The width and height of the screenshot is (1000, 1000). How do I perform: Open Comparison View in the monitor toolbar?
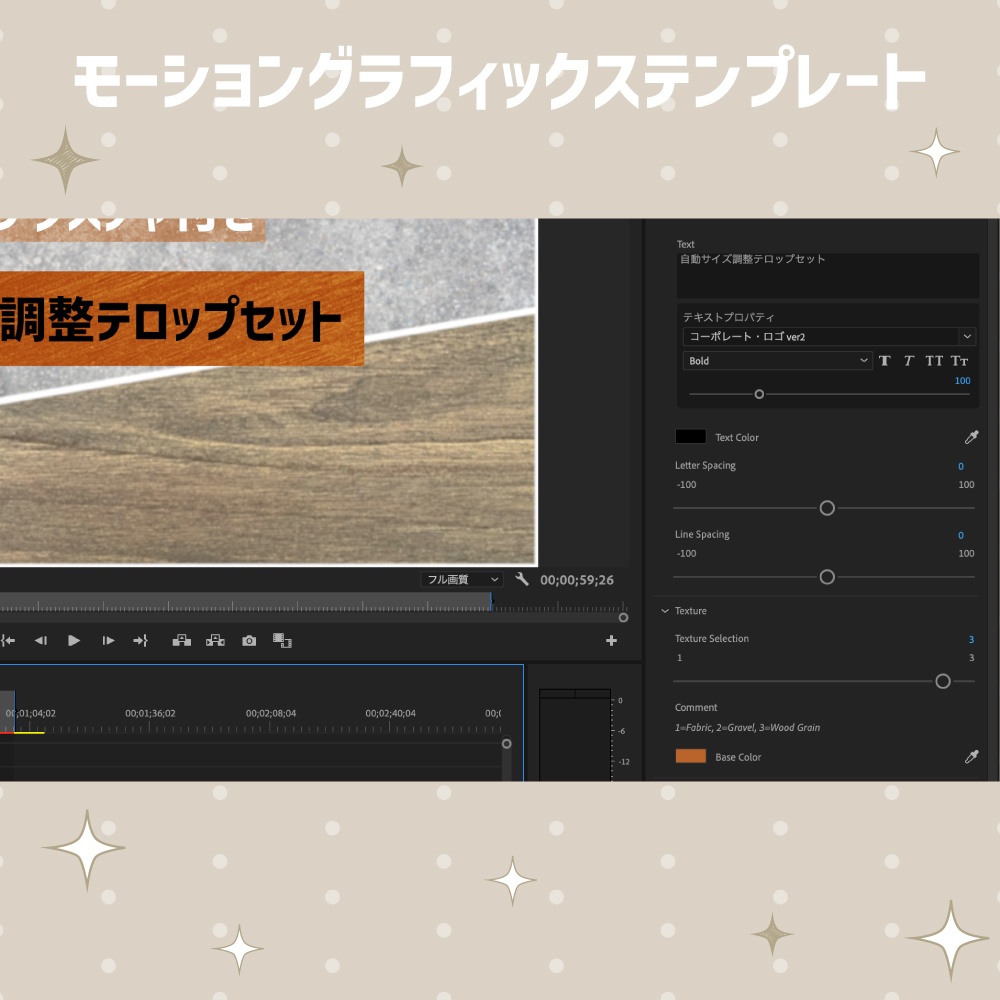[x=285, y=641]
